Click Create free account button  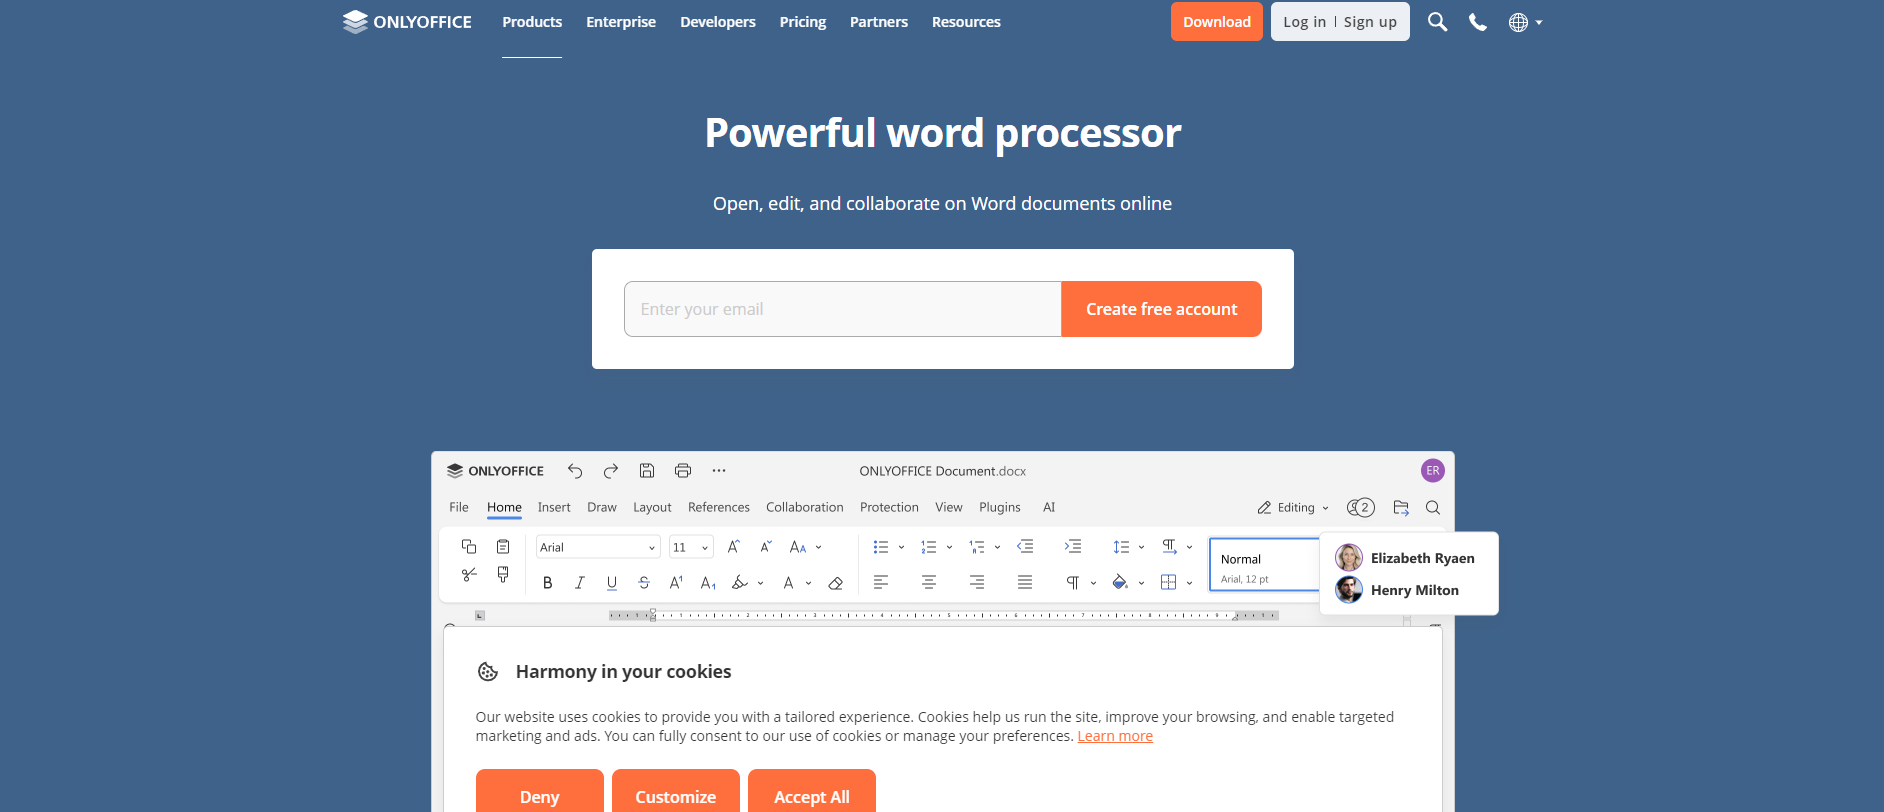pyautogui.click(x=1161, y=309)
